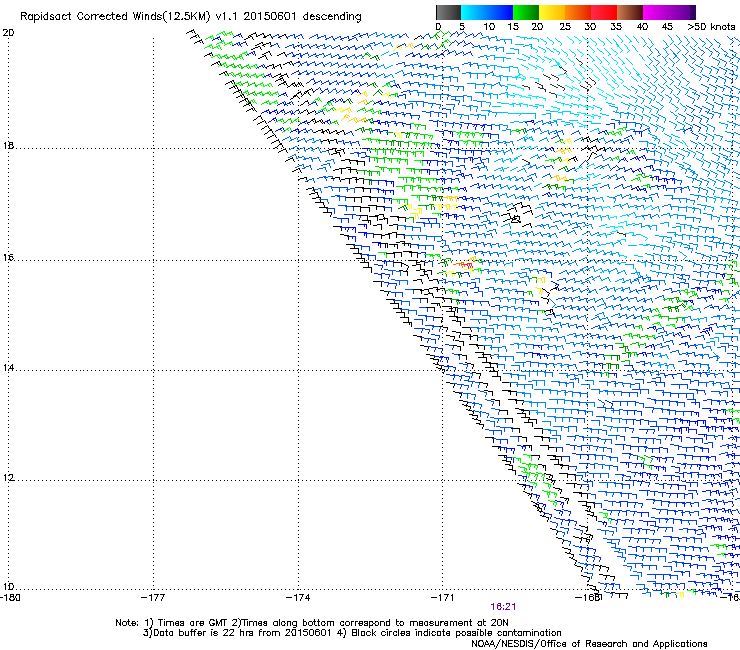This screenshot has width=740, height=650.
Task: Click latitude label '12' on left axis
Action: (8, 478)
